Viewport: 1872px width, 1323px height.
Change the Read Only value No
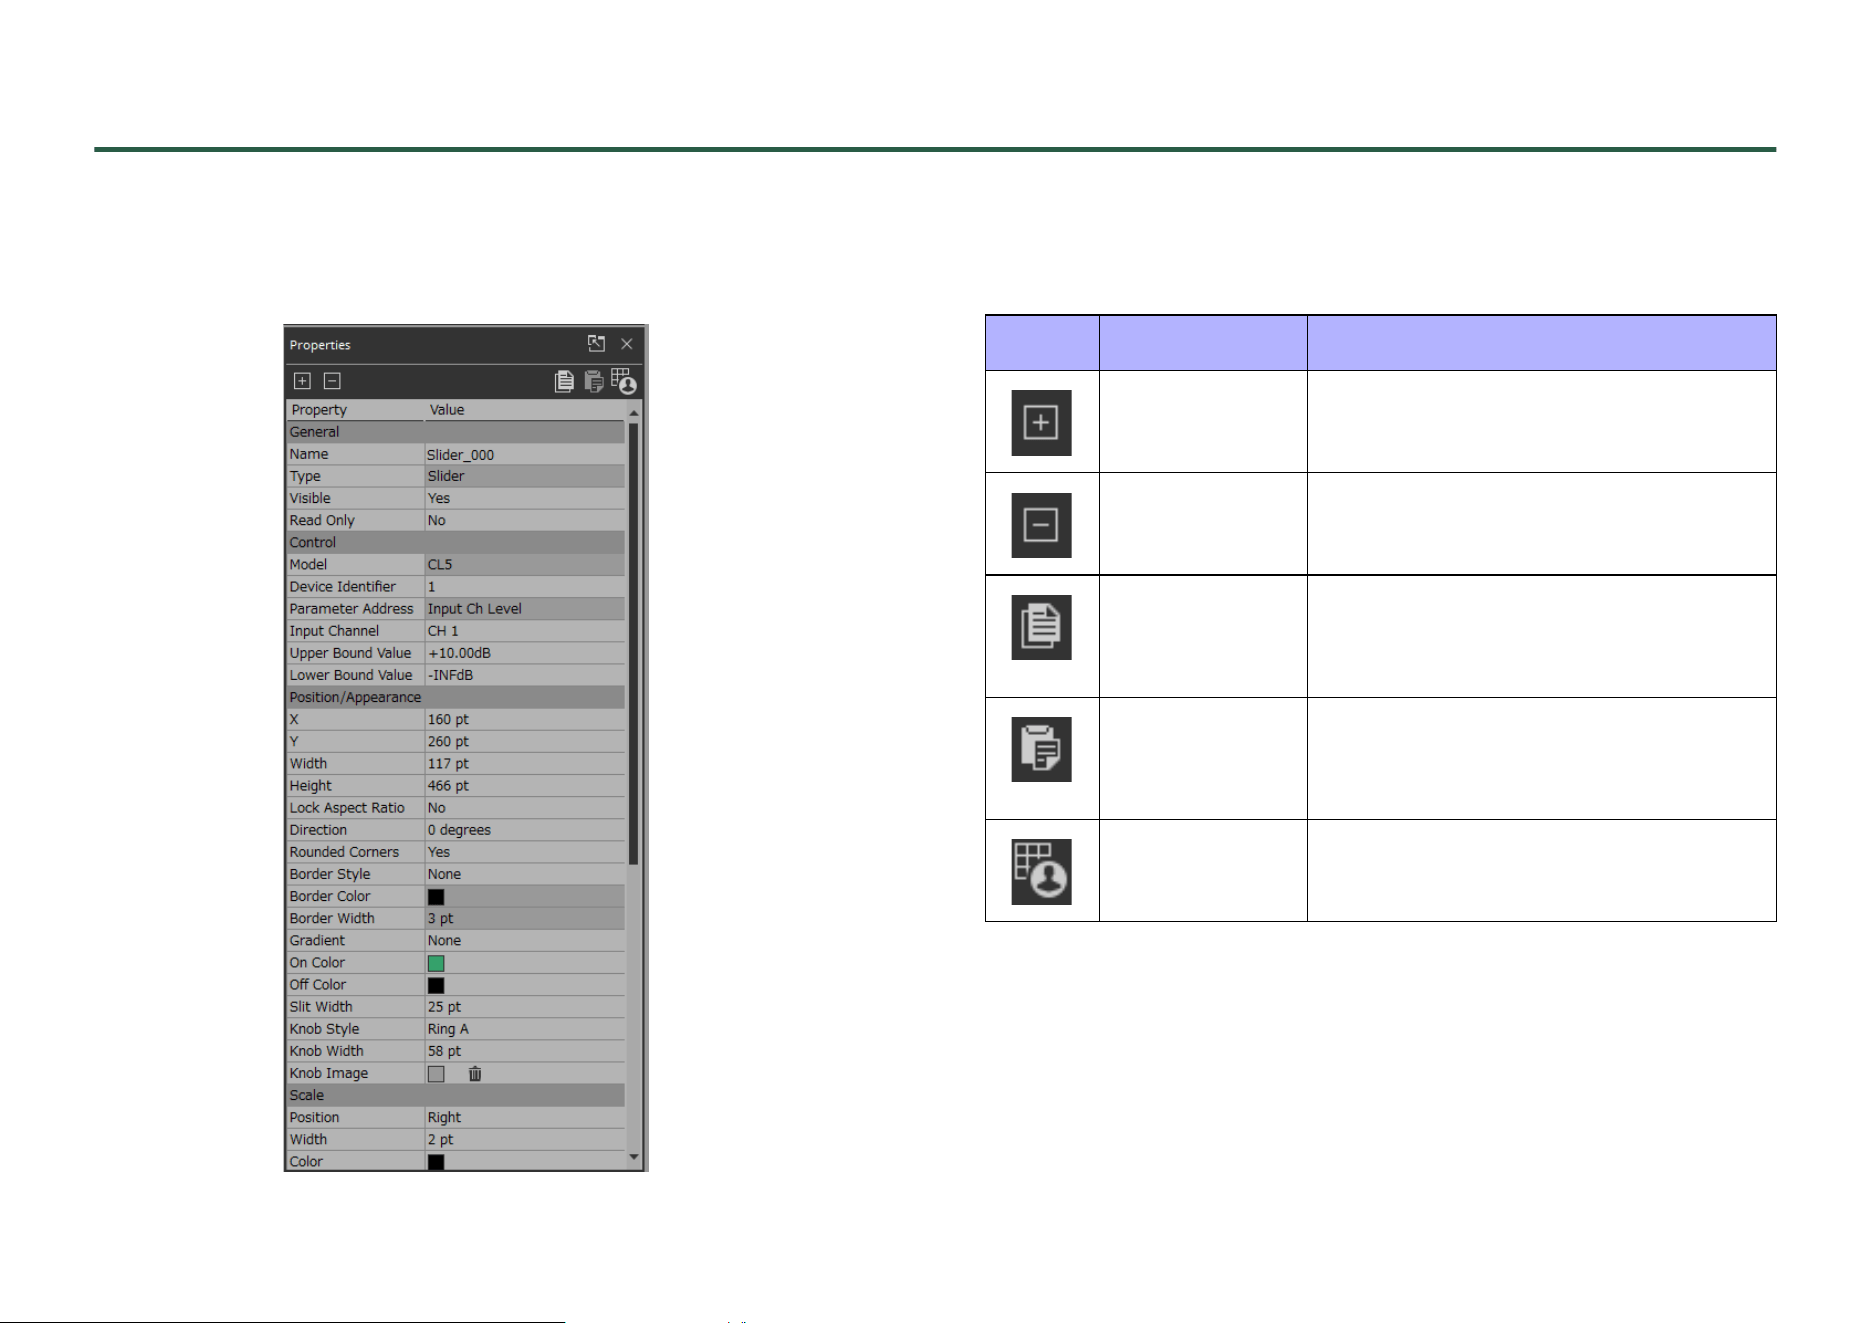click(525, 520)
